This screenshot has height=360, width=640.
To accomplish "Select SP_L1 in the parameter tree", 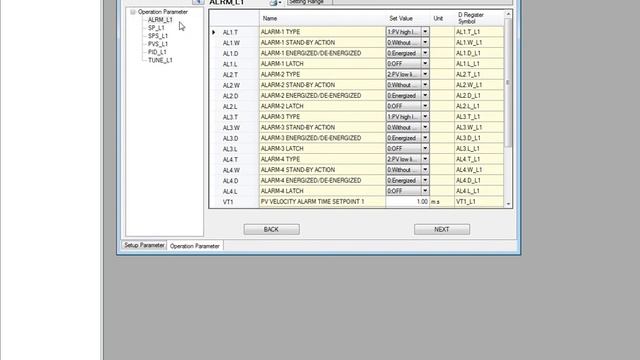I will pyautogui.click(x=156, y=28).
